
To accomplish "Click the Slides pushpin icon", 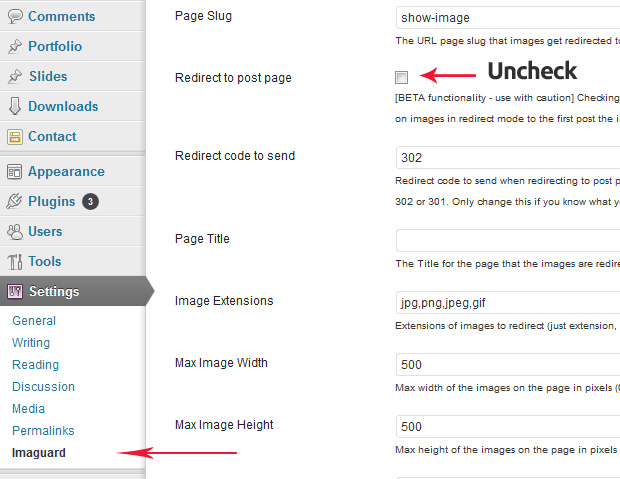I will pos(15,76).
